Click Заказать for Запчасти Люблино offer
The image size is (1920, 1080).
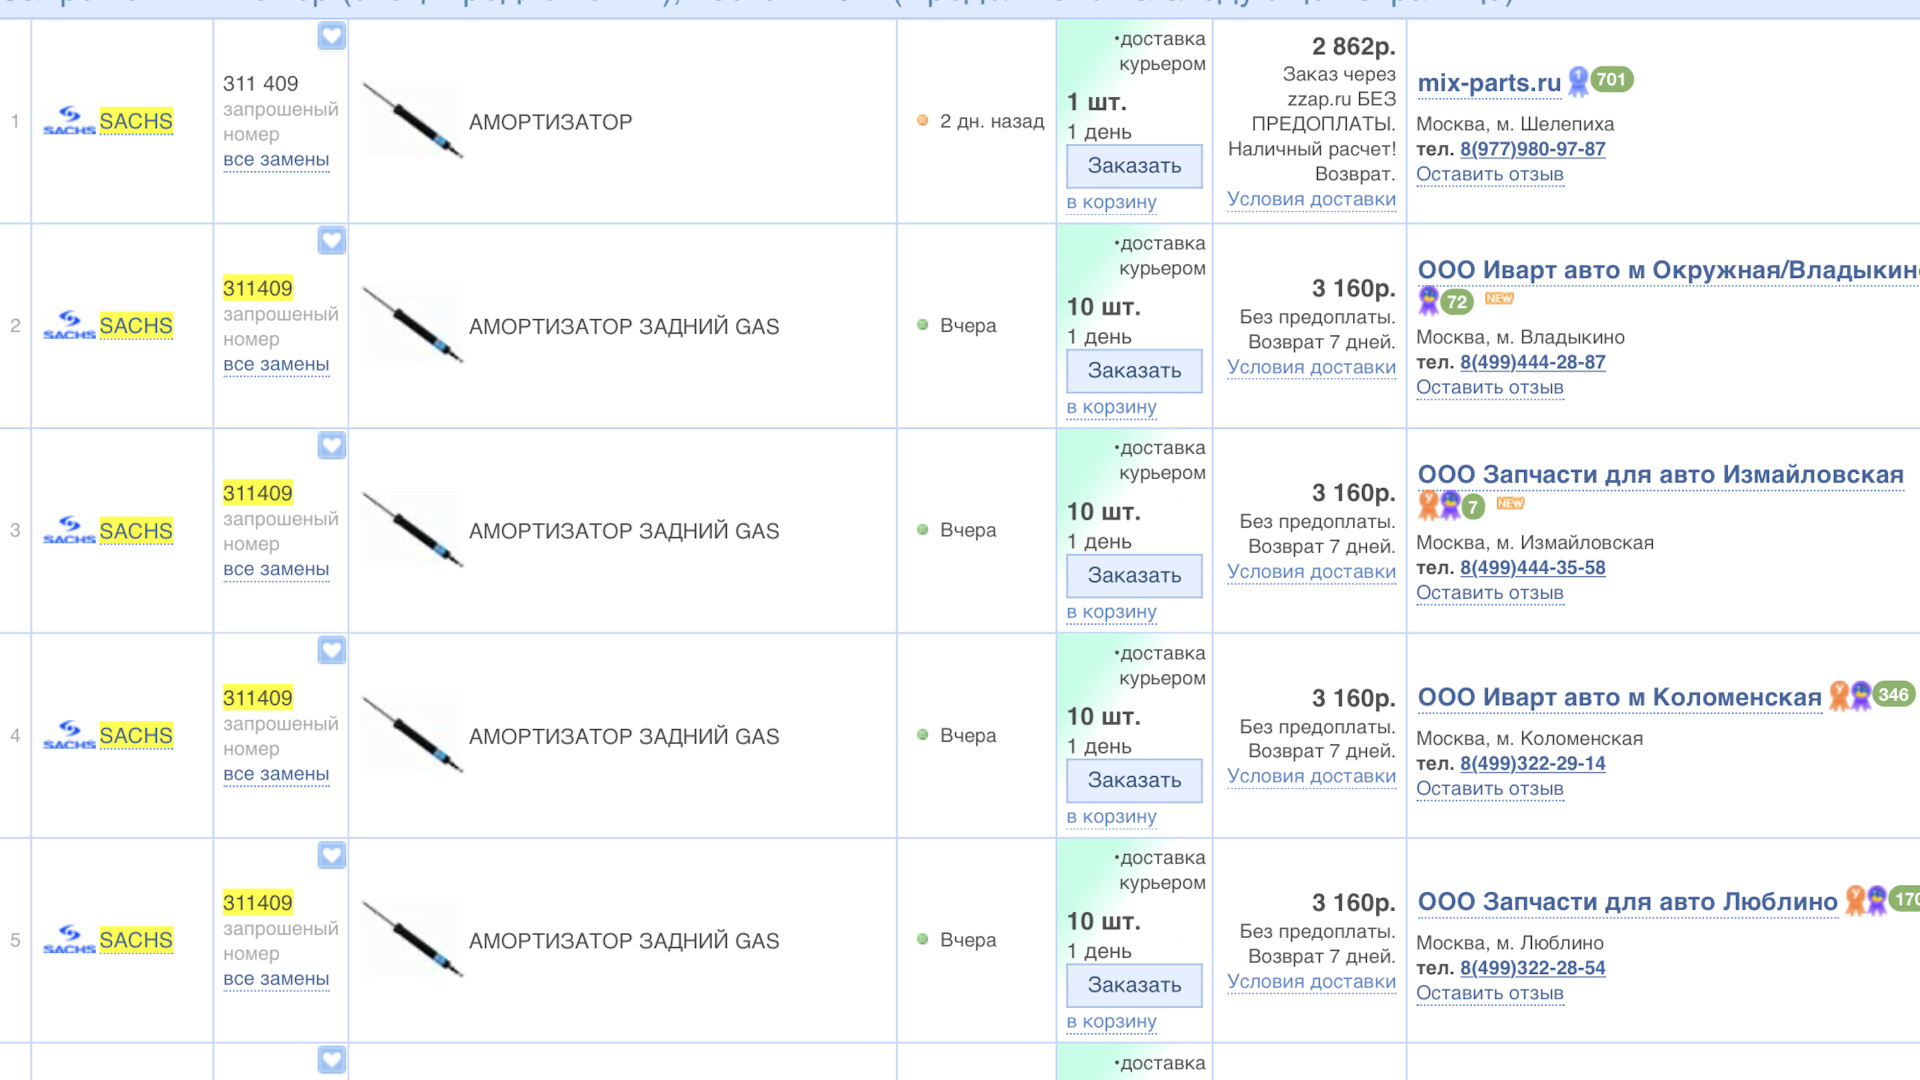pos(1134,985)
